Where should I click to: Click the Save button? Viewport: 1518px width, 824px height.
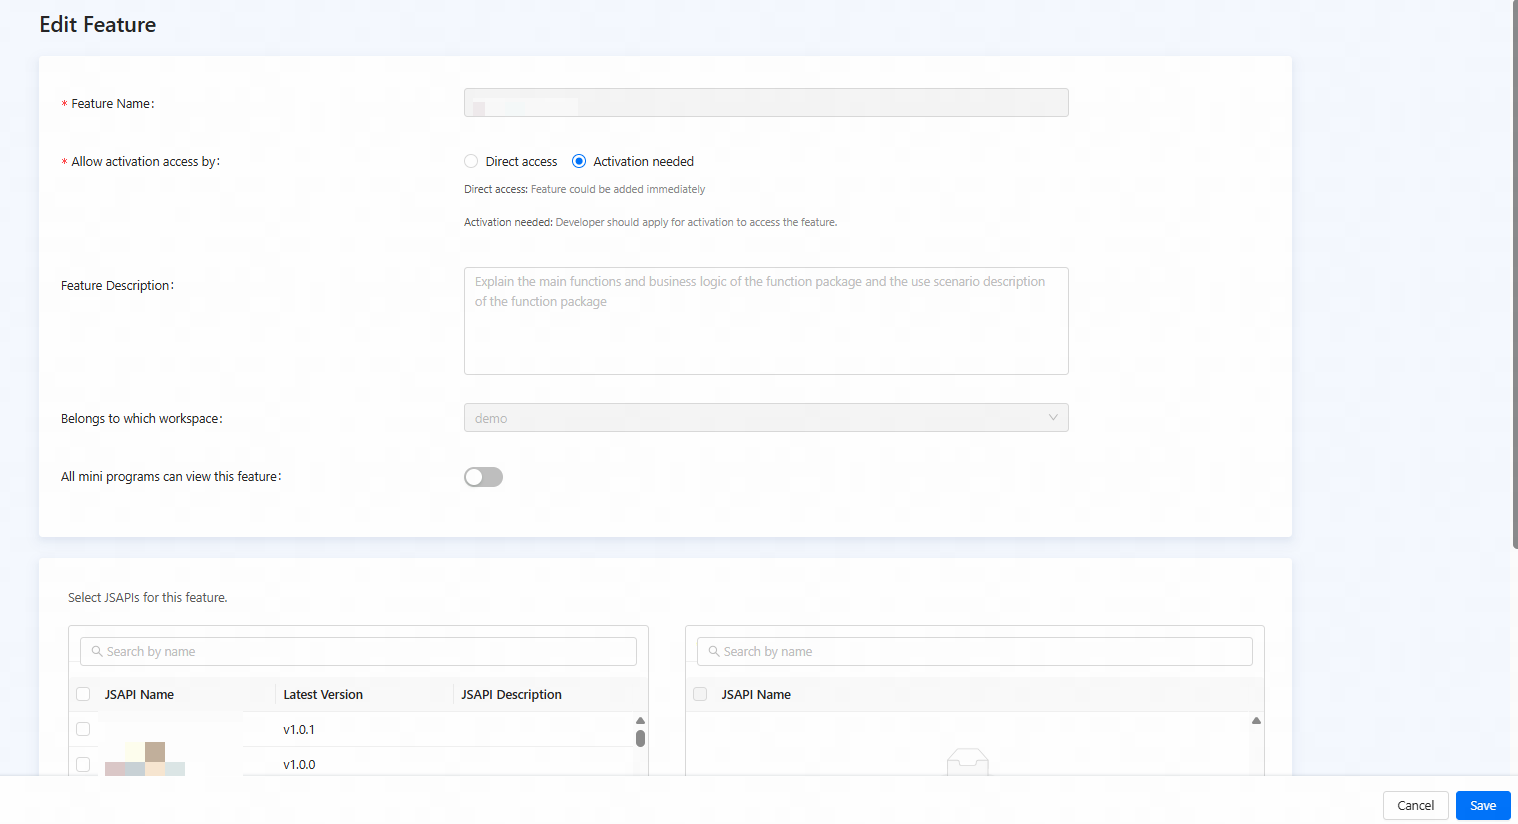(x=1482, y=805)
